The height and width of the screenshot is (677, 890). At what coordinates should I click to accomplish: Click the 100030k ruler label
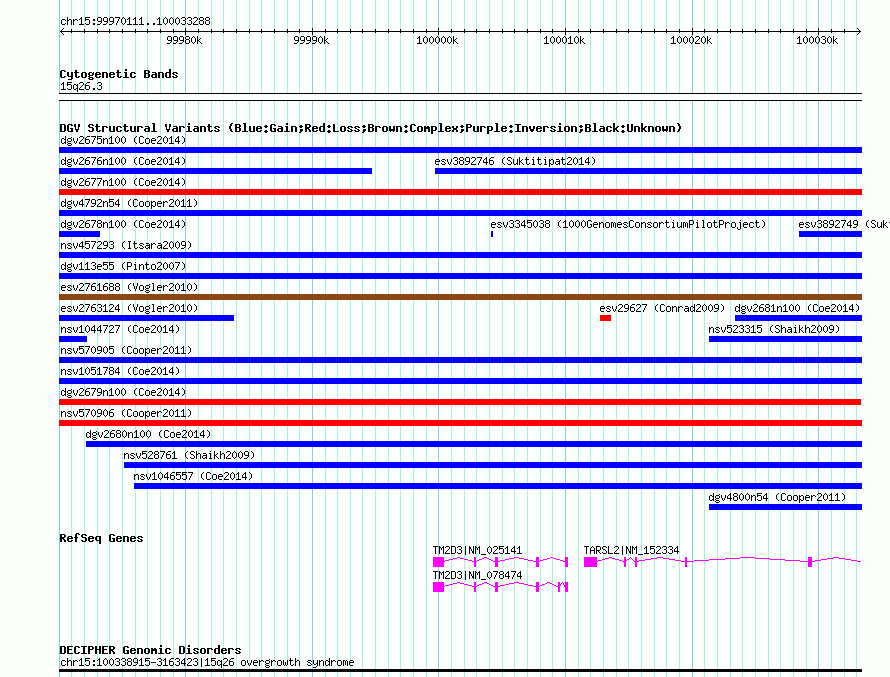pos(817,40)
